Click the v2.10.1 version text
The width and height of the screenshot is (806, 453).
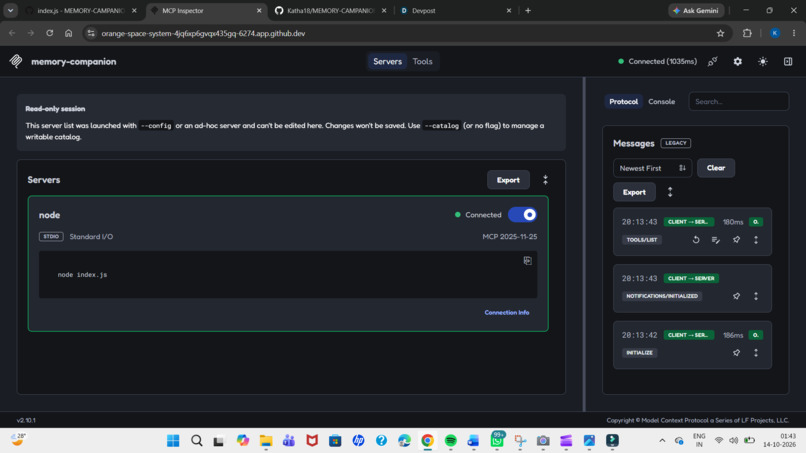26,420
